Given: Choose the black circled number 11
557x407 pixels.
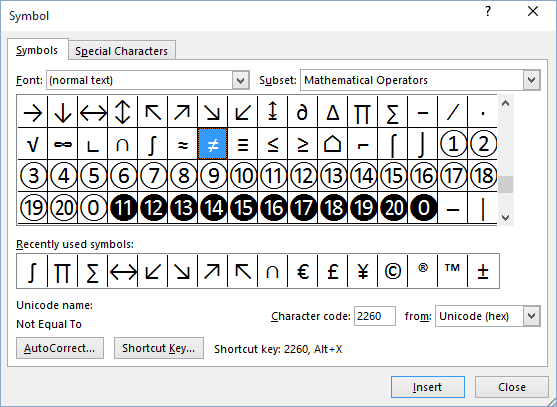Looking at the screenshot, I should click(x=123, y=207).
